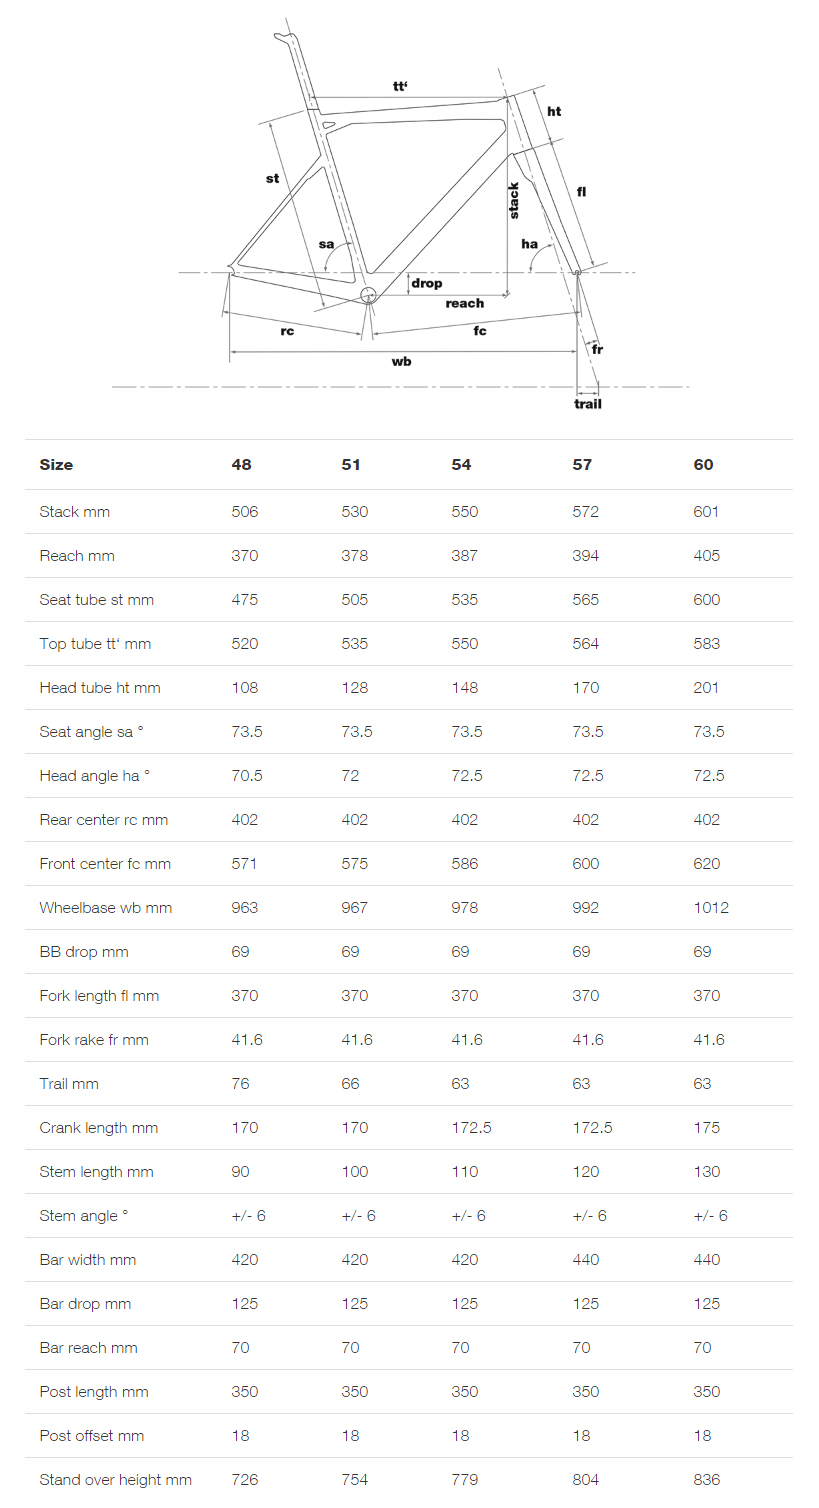Click the vertical "stack" label in the diagram

[x=514, y=200]
